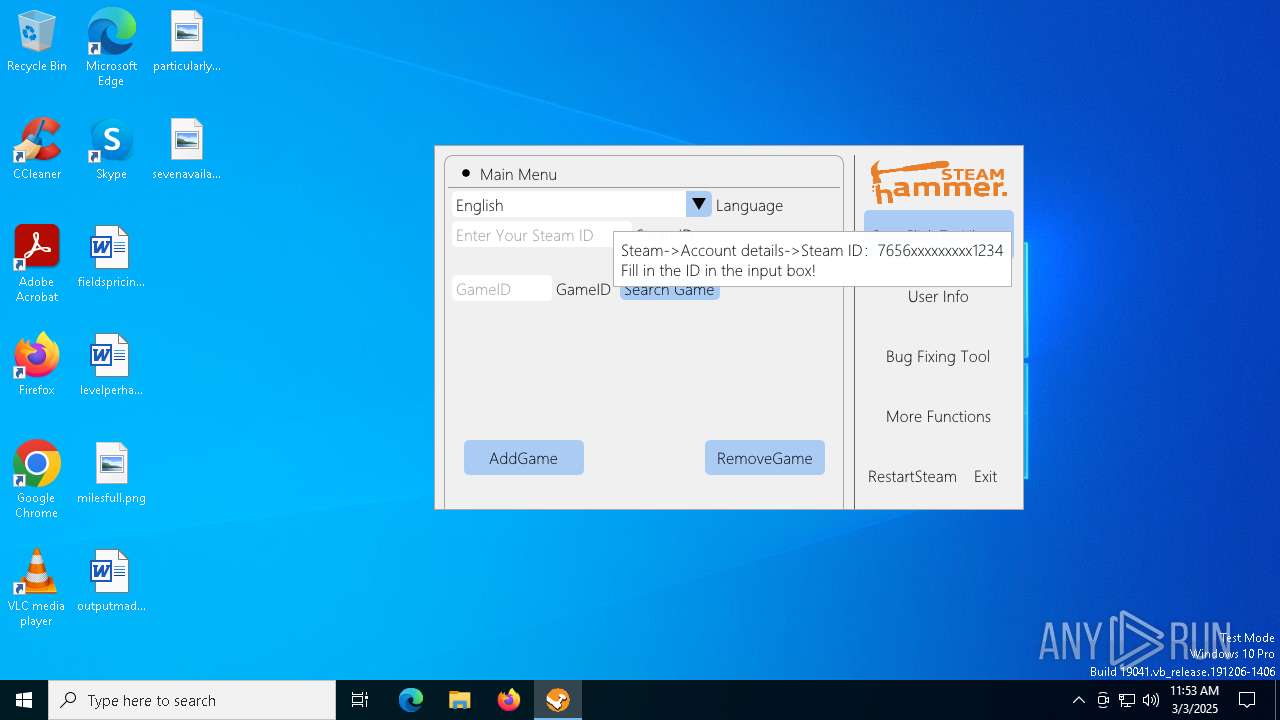This screenshot has width=1280, height=720.
Task: Open the notification center icon
Action: (1247, 700)
